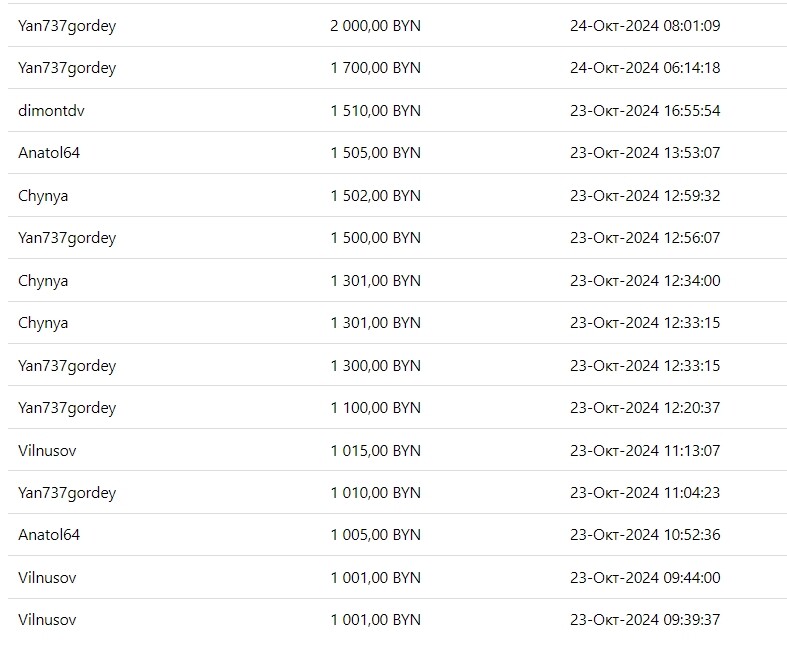Click Chynya bid at 12:34:00
Viewport: 787px width, 651px height.
click(43, 281)
